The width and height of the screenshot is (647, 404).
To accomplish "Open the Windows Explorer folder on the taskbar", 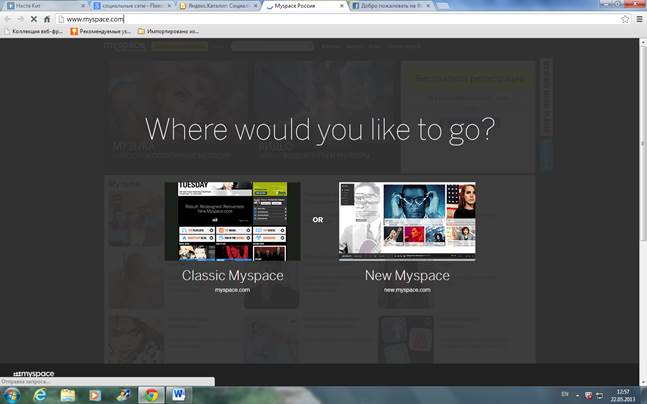I will [68, 395].
